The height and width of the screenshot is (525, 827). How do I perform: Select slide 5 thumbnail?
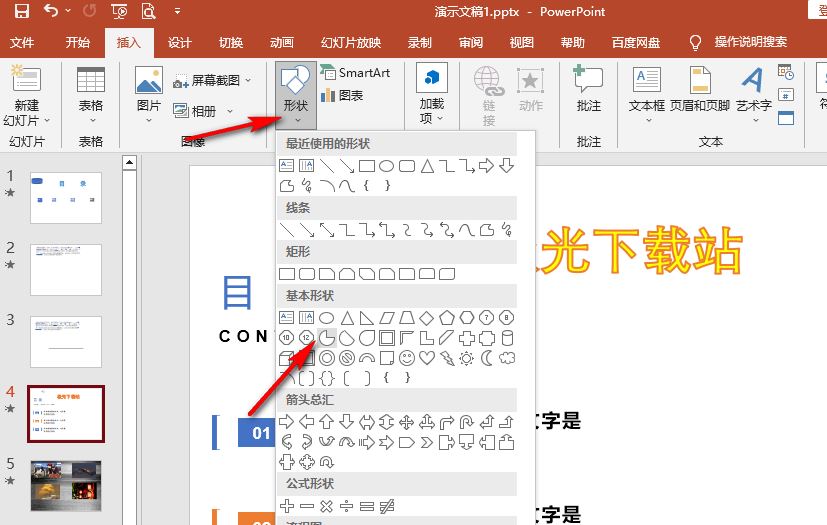[65, 483]
